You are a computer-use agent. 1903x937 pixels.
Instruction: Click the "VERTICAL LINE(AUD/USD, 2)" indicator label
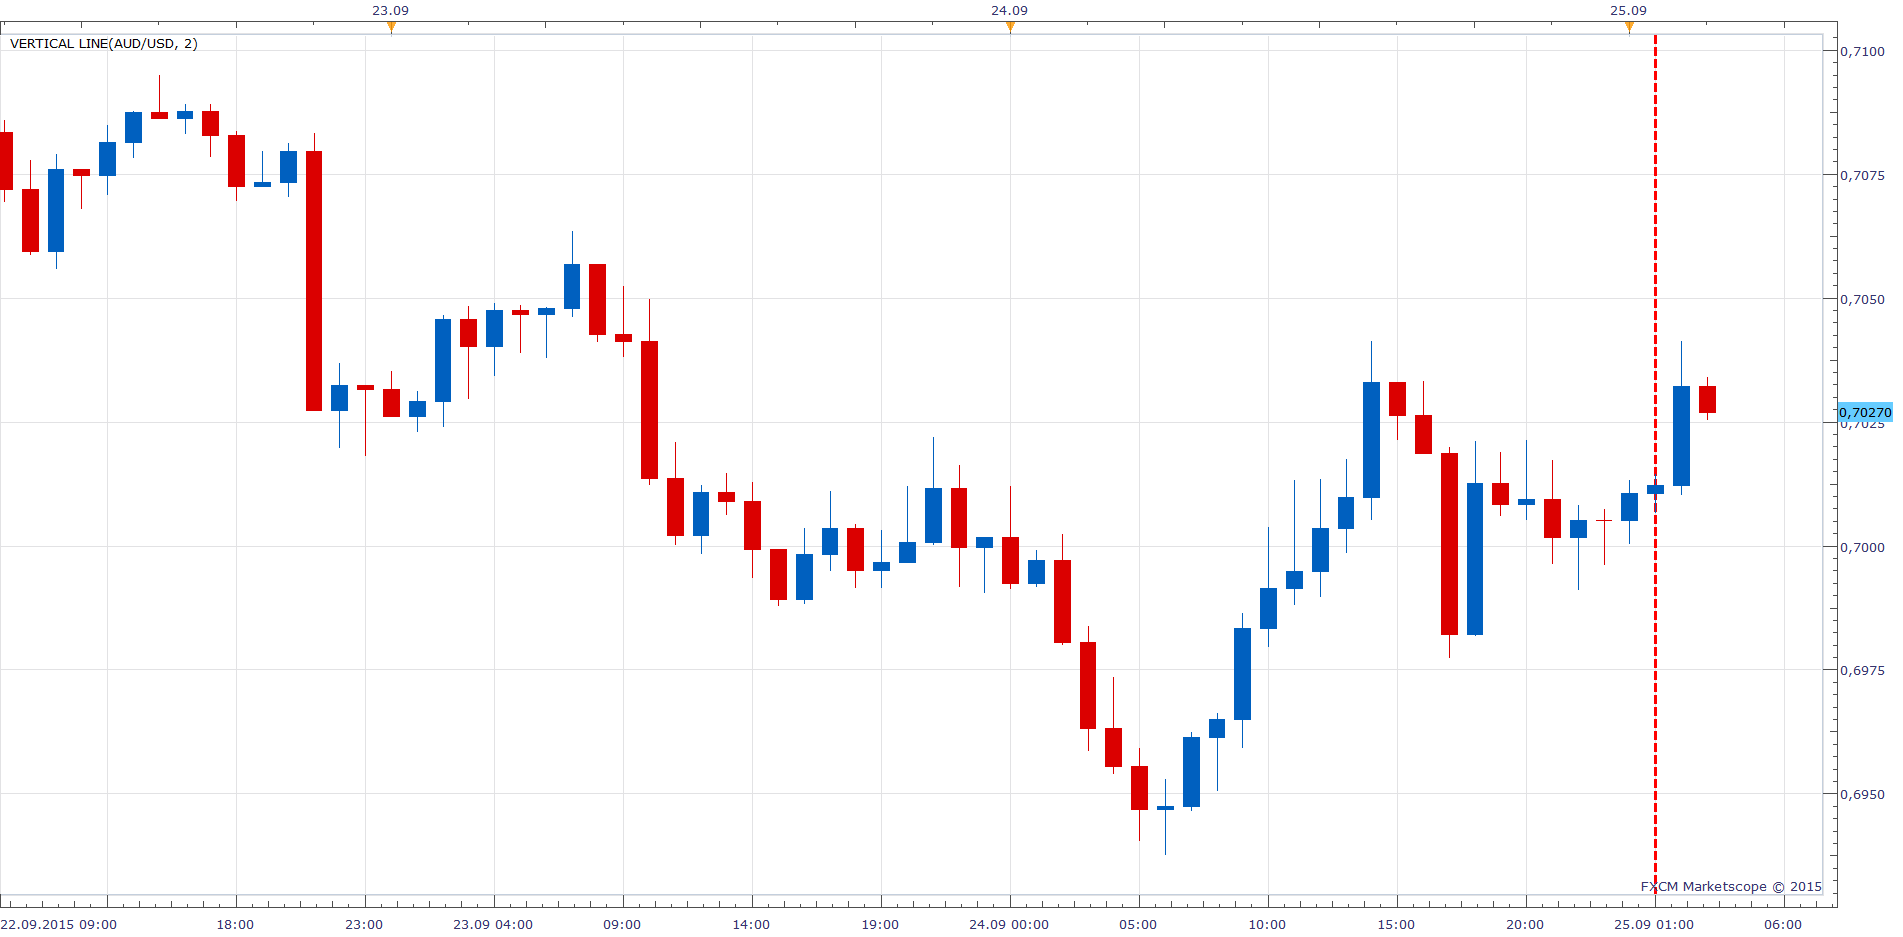104,44
